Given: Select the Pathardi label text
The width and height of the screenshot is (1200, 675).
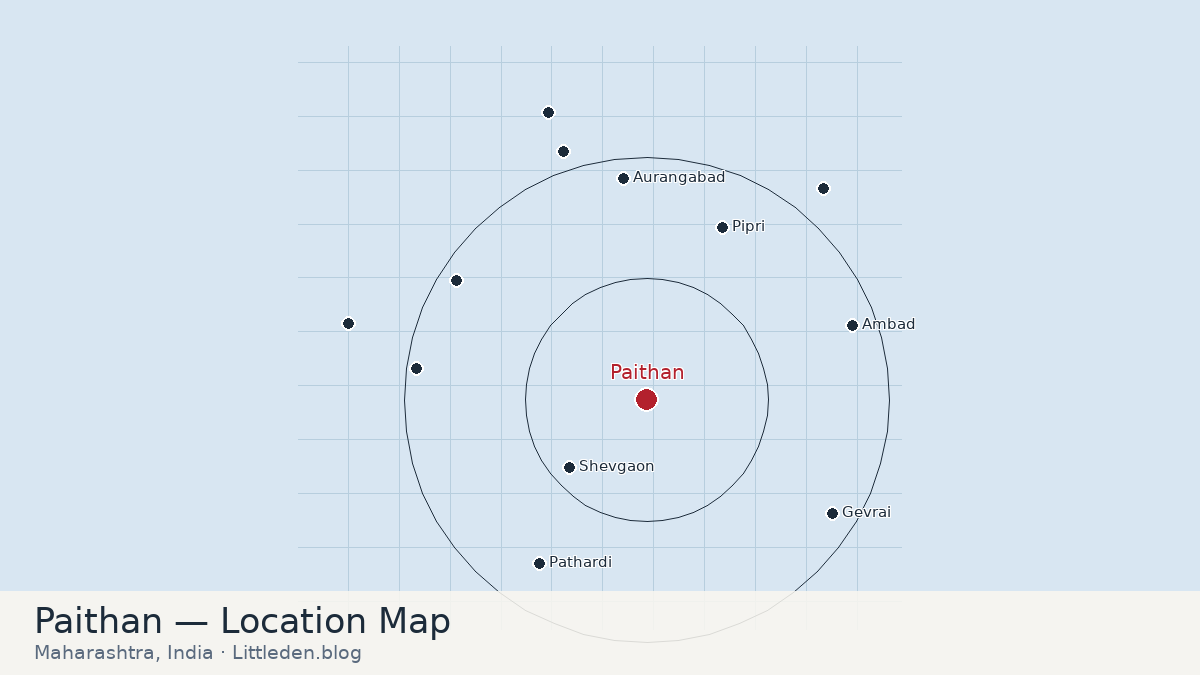Looking at the screenshot, I should click(x=580, y=563).
